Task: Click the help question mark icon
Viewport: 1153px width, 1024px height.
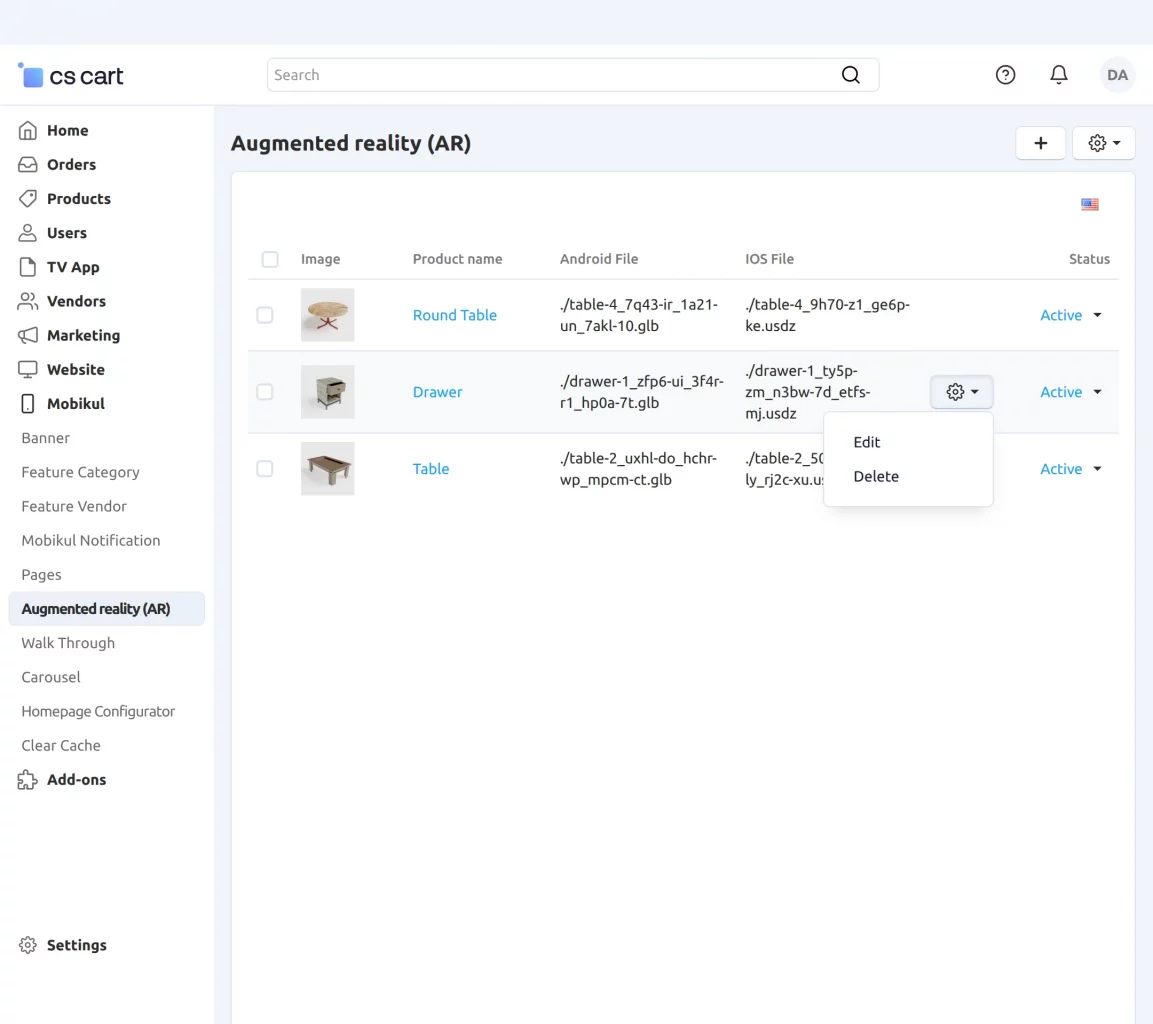Action: point(1005,75)
